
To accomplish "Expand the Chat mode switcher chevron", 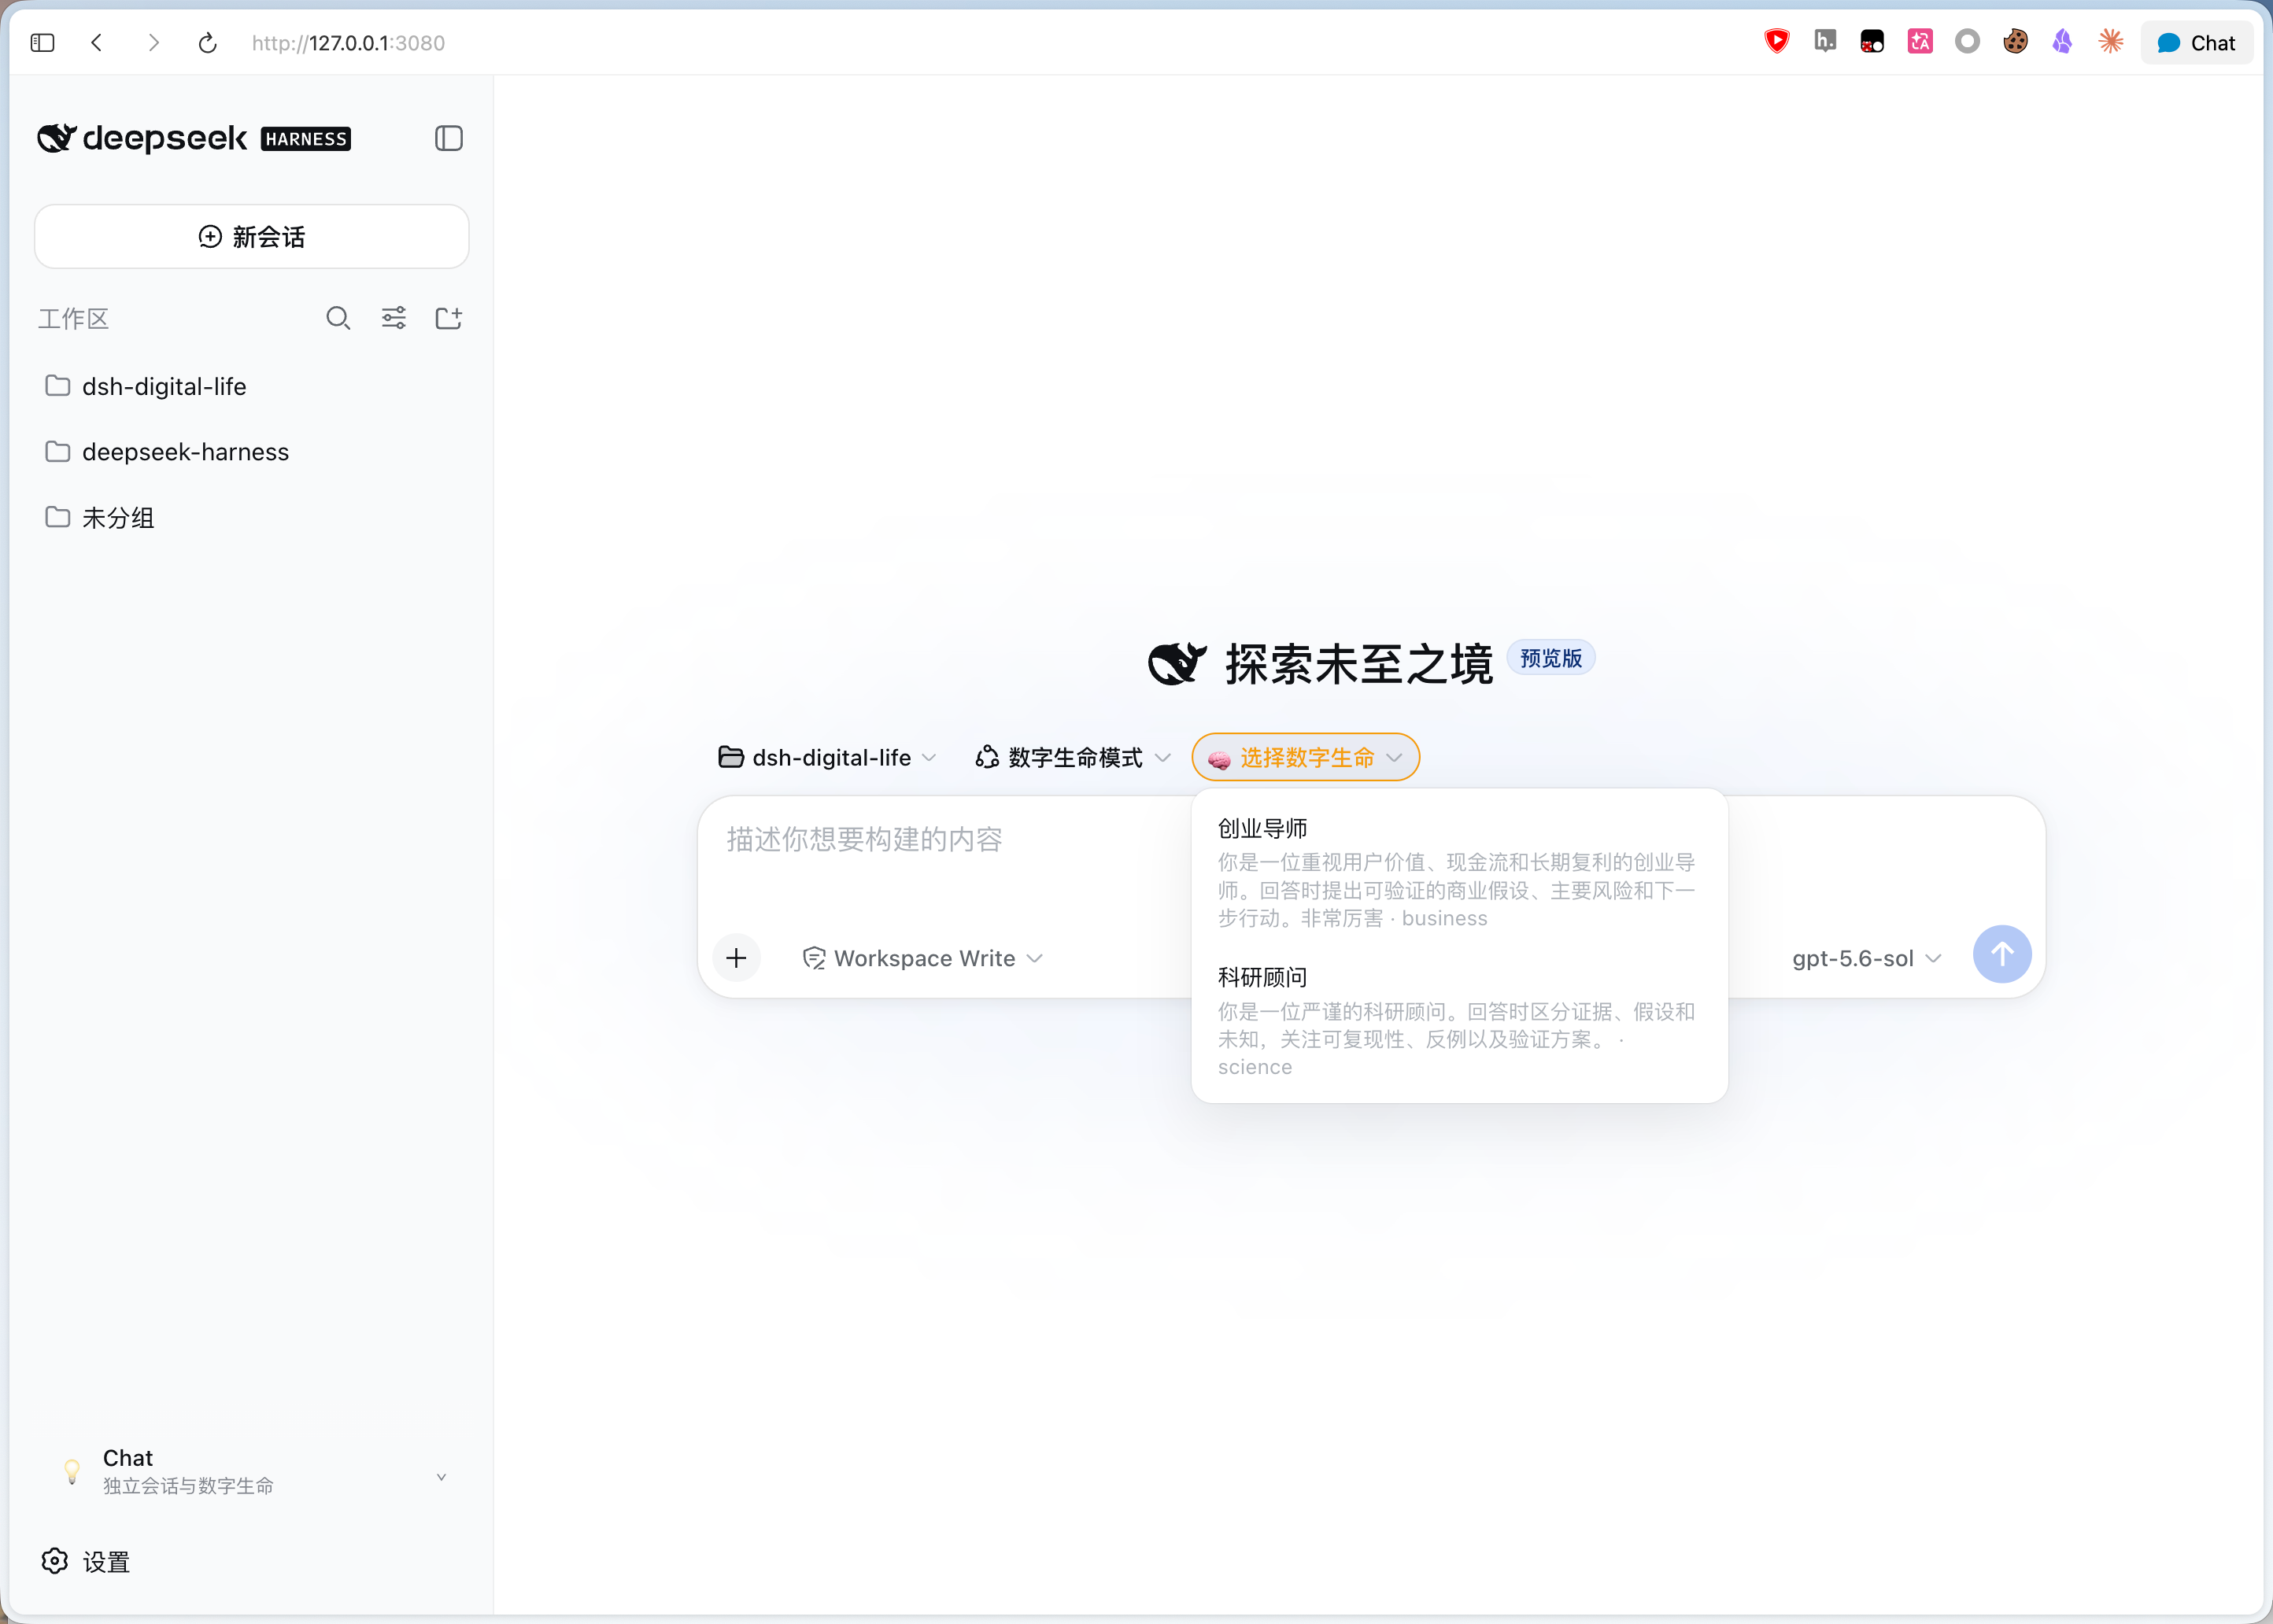I will [441, 1477].
